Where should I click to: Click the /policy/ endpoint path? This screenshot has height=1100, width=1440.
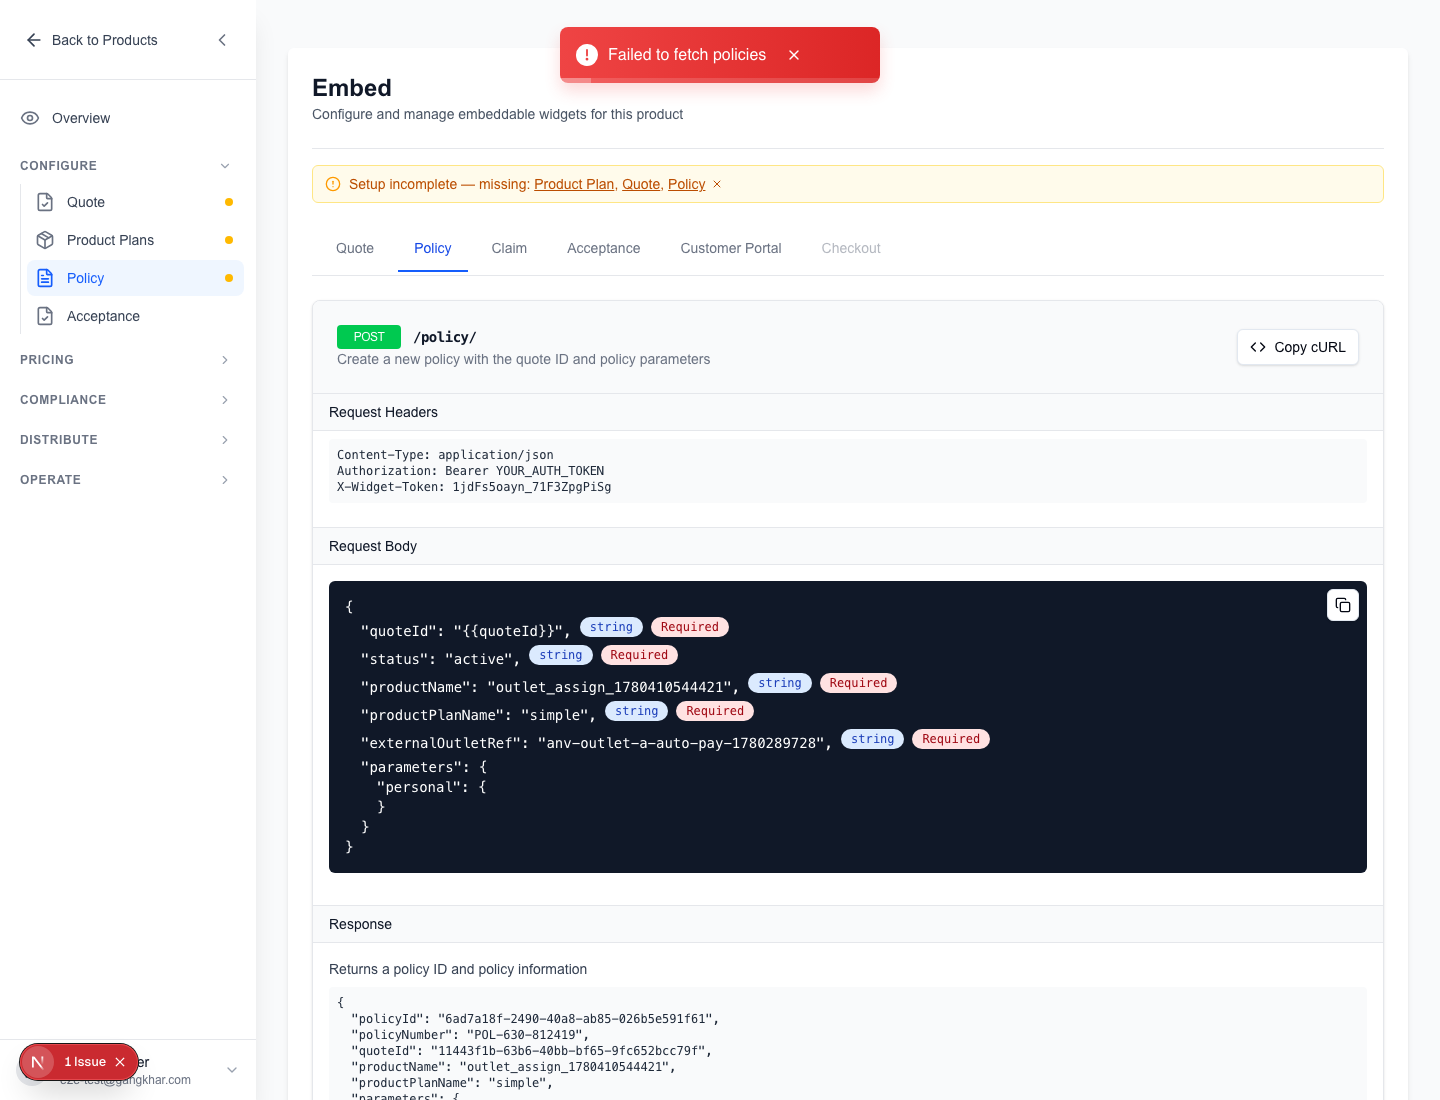445,337
